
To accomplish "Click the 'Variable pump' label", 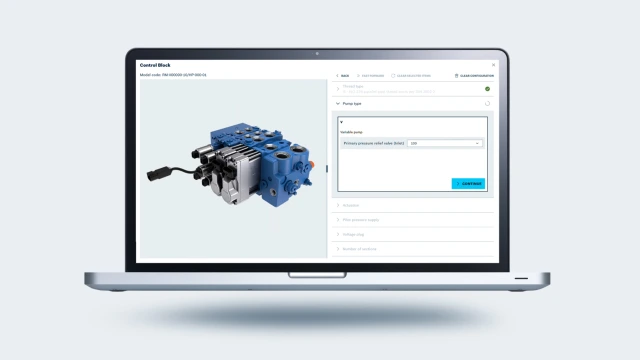I will (351, 132).
